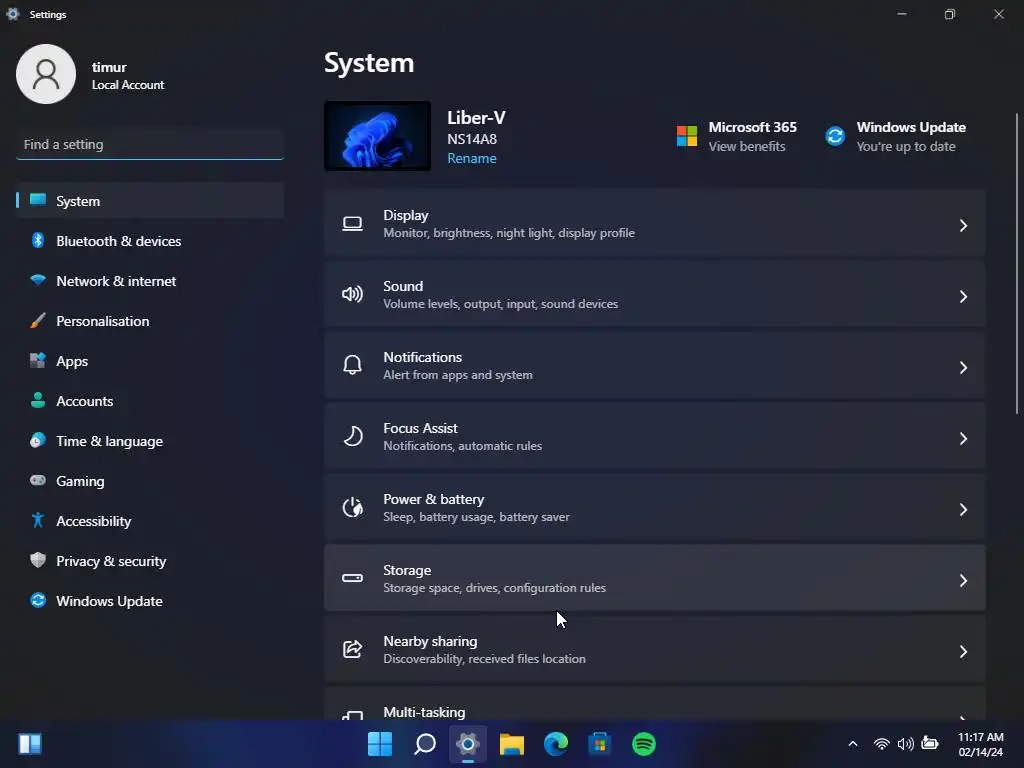Select System in the sidebar
This screenshot has height=768, width=1024.
pyautogui.click(x=150, y=200)
